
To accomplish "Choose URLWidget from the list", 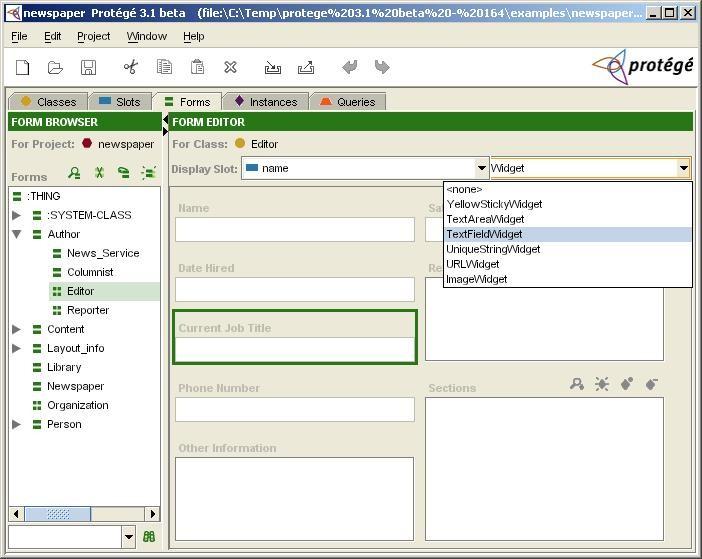I will pos(568,264).
